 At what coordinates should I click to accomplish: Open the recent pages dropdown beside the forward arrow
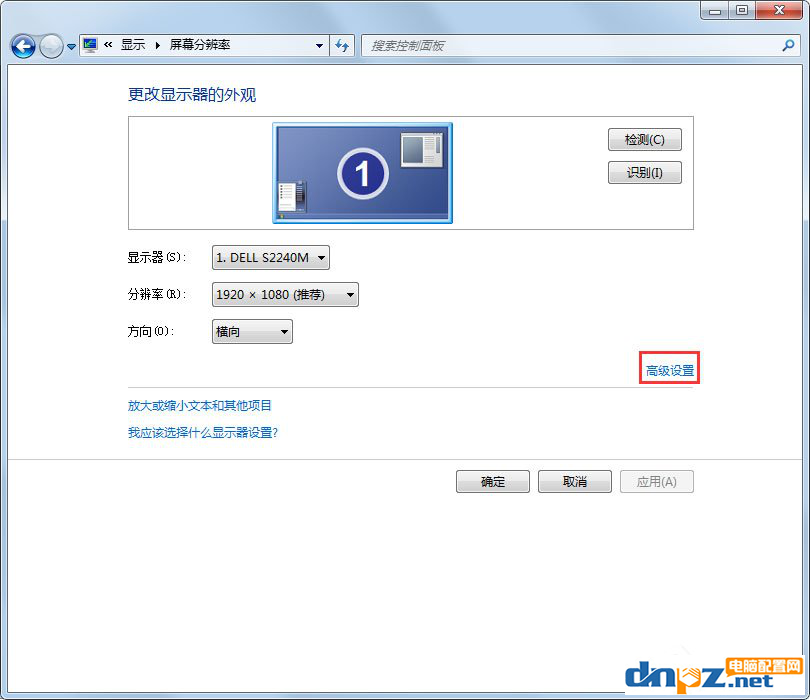70,46
